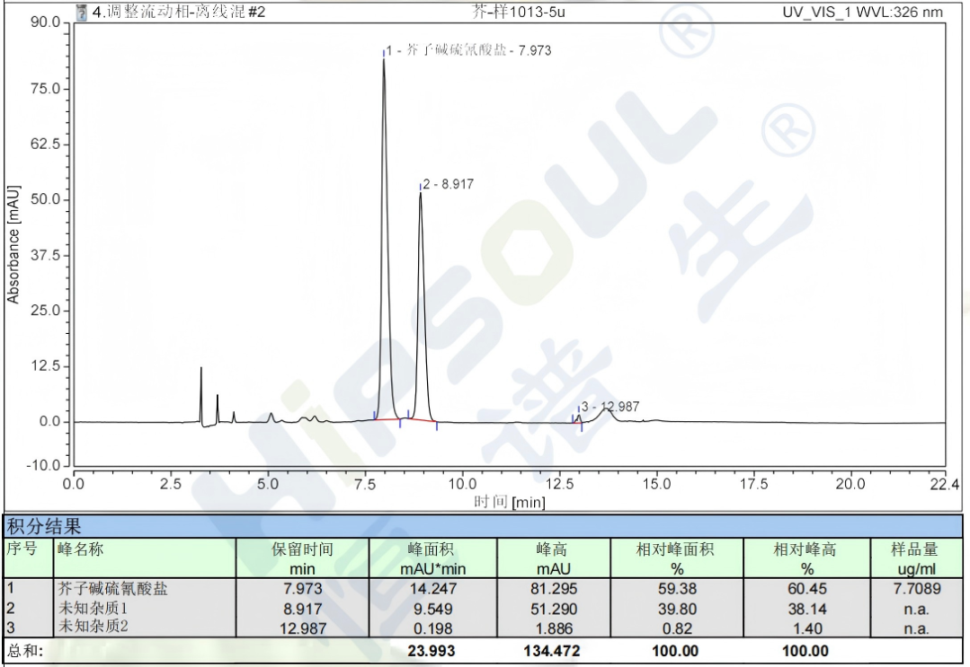Select the 芥子碱硫氰酸盐 name cell in table
Viewport: 970px width, 667px height.
pyautogui.click(x=112, y=589)
